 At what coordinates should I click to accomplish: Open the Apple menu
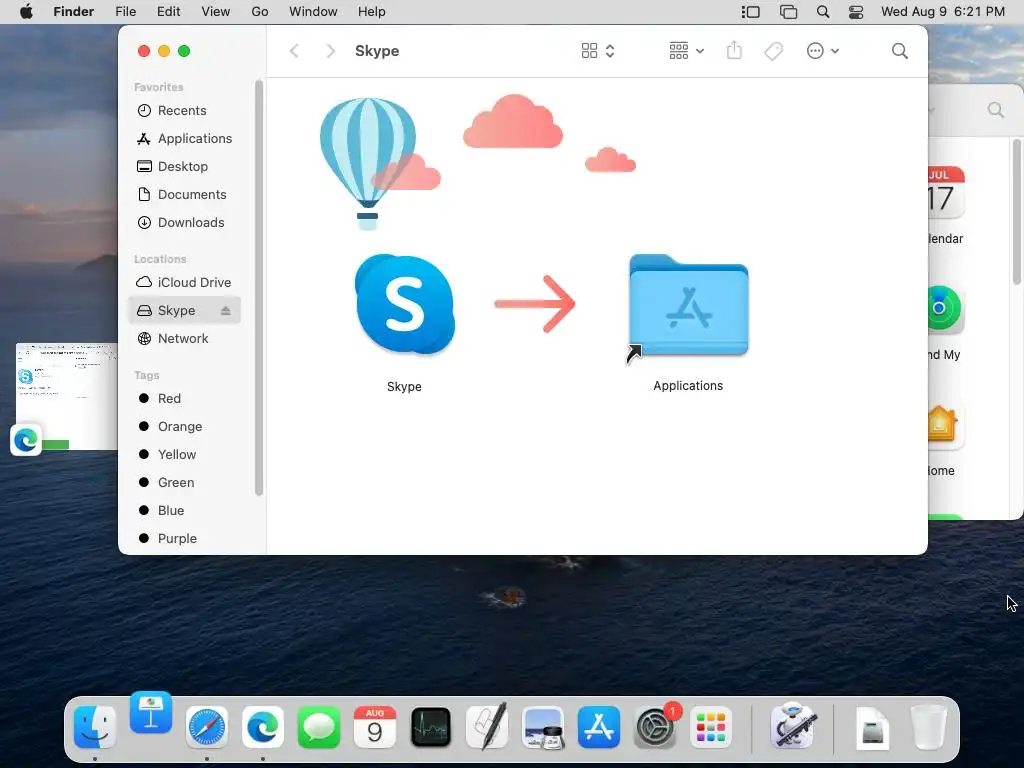tap(26, 12)
